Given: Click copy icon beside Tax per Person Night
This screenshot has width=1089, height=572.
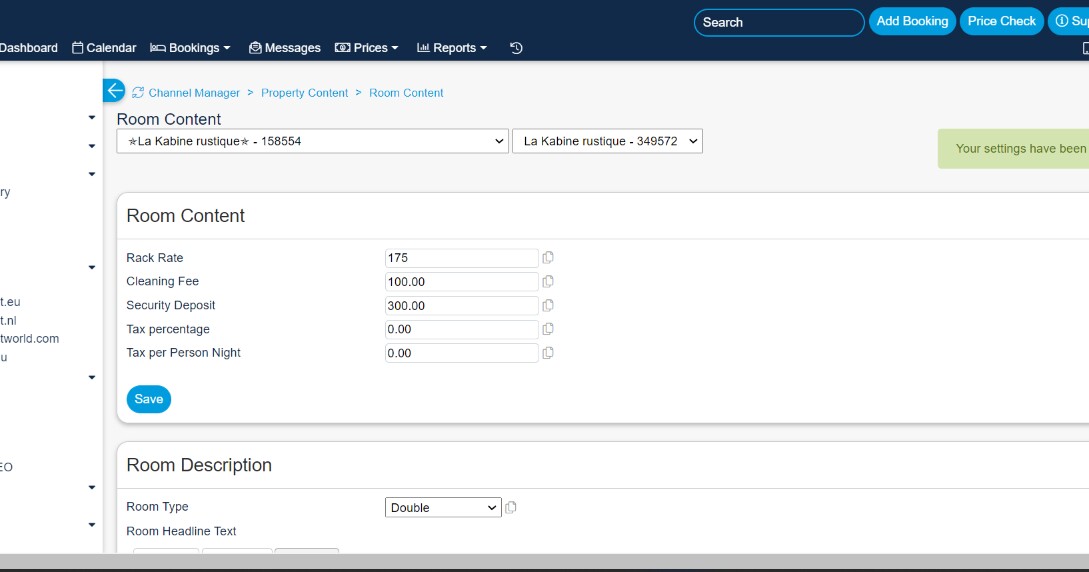Looking at the screenshot, I should click(548, 353).
